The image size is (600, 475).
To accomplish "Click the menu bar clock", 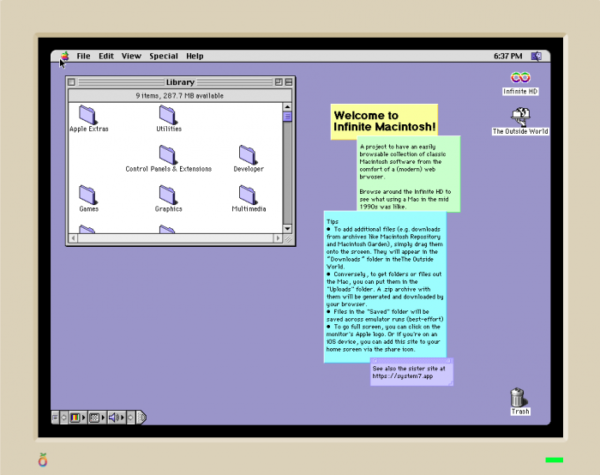I will tap(507, 56).
